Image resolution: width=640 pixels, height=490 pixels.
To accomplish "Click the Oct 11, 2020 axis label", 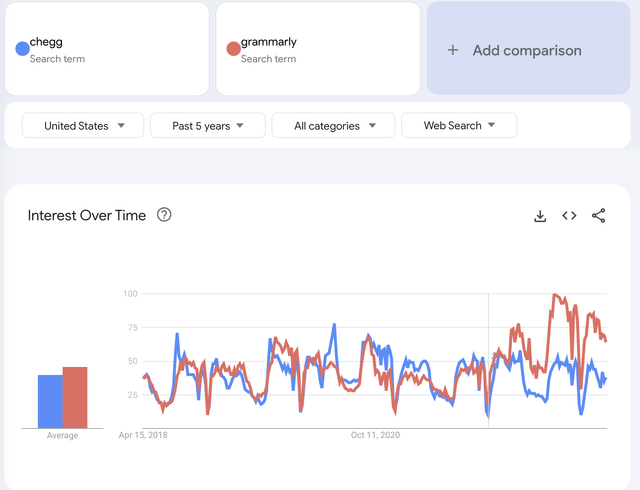I will (375, 435).
